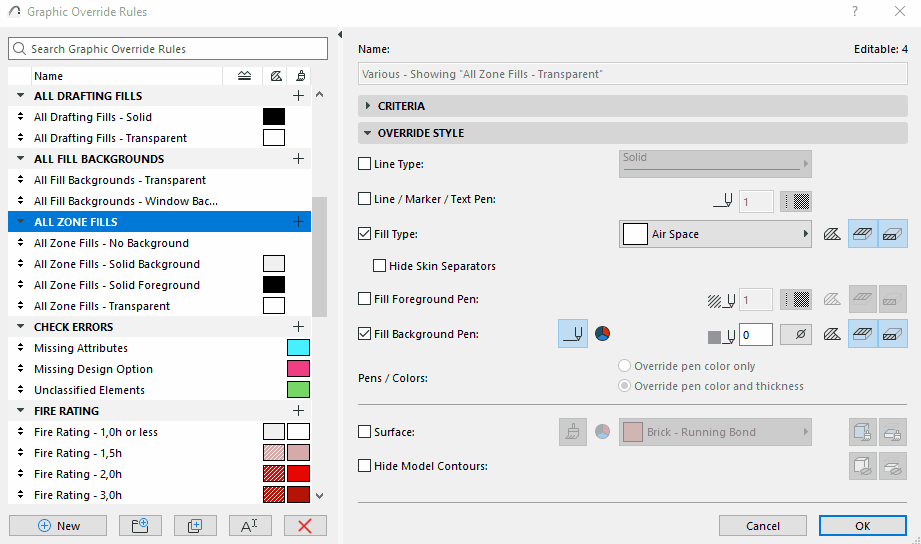Click Surface paint brush icon
Viewport: 921px width, 544px height.
573,432
